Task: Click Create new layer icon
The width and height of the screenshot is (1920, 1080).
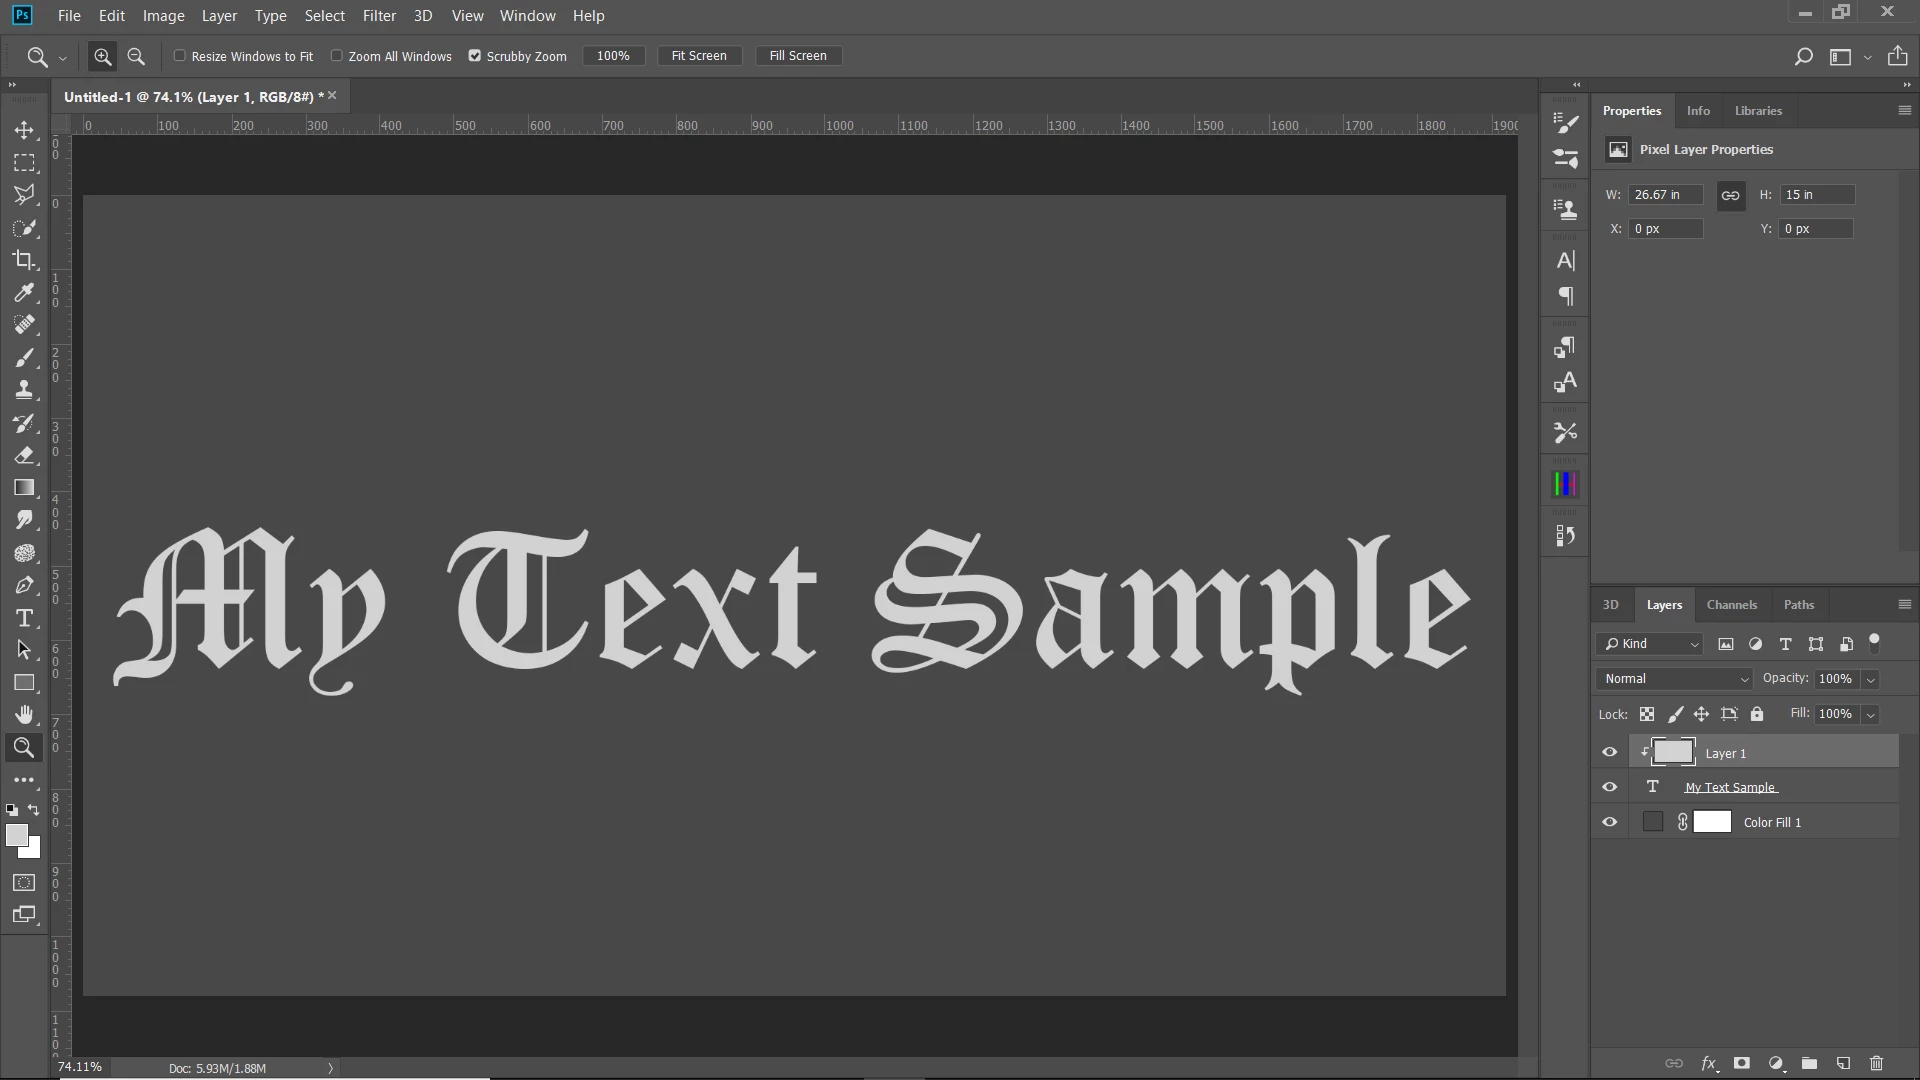Action: (x=1843, y=1063)
